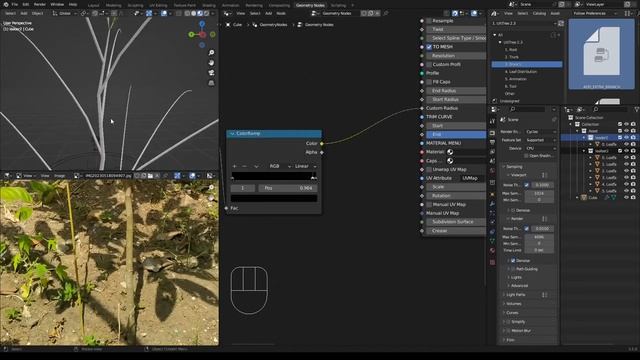This screenshot has height=360, width=640.
Task: Open the Render Engine Cycles dropdown
Action: pos(540,132)
